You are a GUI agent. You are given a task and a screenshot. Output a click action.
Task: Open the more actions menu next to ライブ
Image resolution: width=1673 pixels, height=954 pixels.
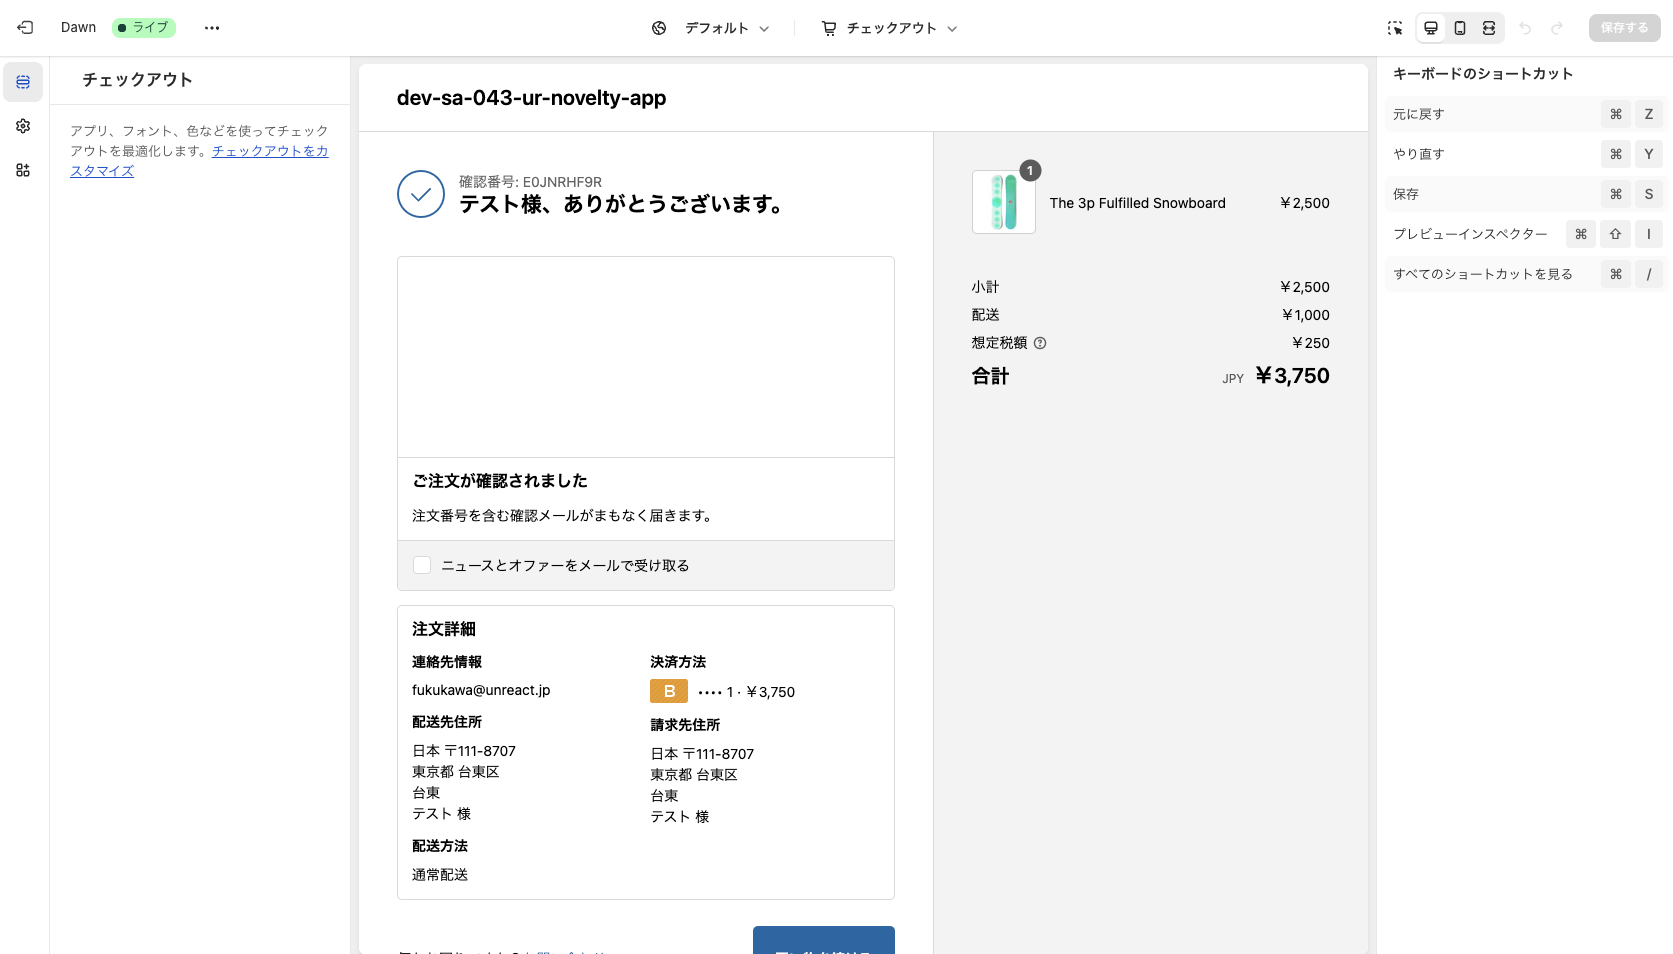click(x=211, y=27)
